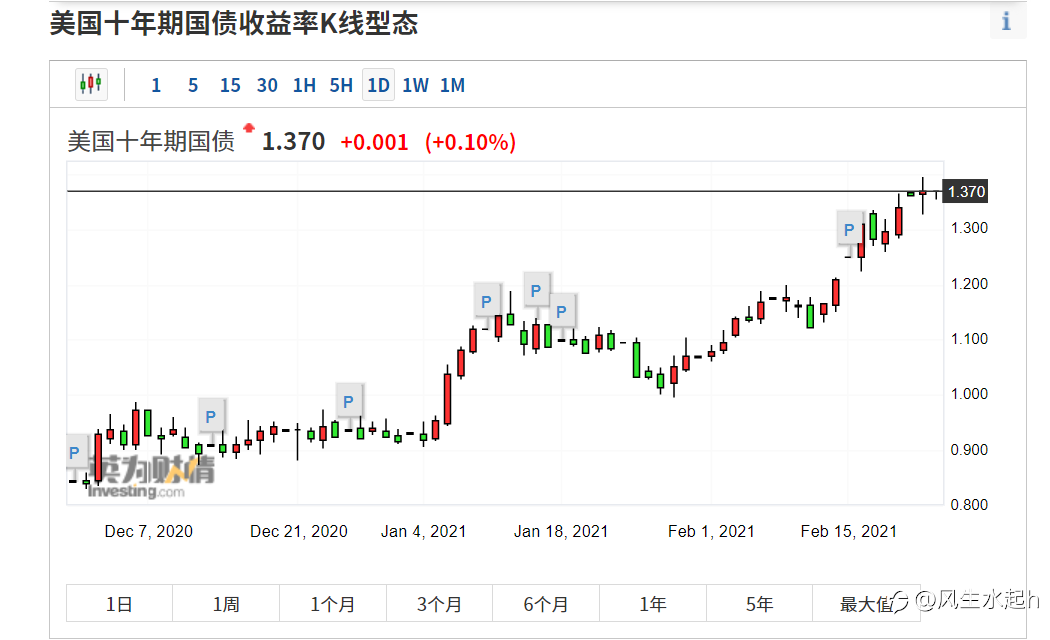Click the 1.000 y-axis label

click(x=969, y=394)
